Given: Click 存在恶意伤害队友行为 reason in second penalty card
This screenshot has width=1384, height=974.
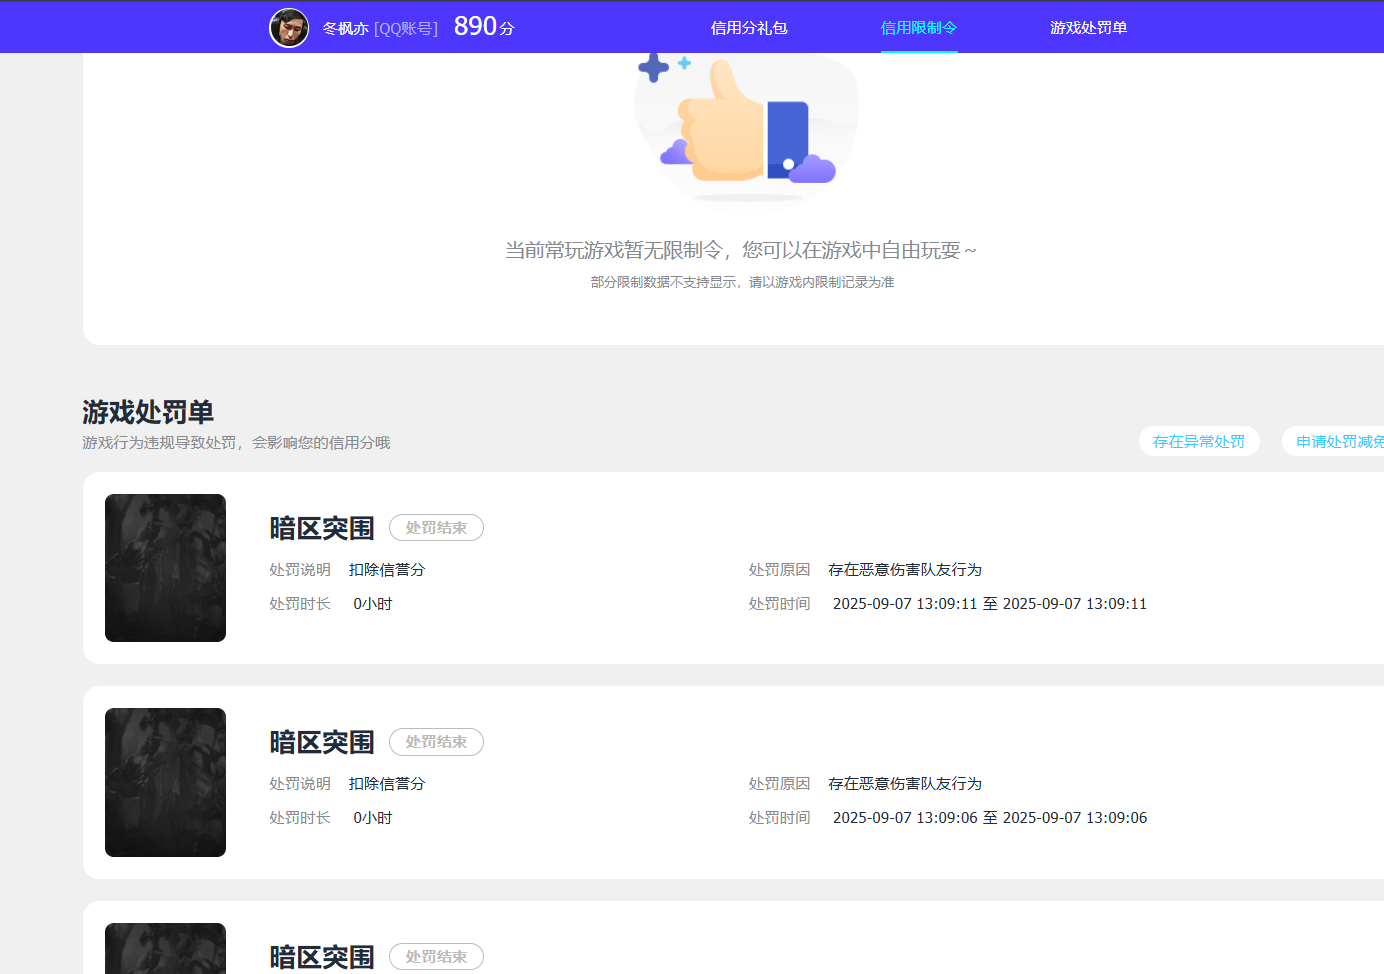Looking at the screenshot, I should pyautogui.click(x=905, y=783).
